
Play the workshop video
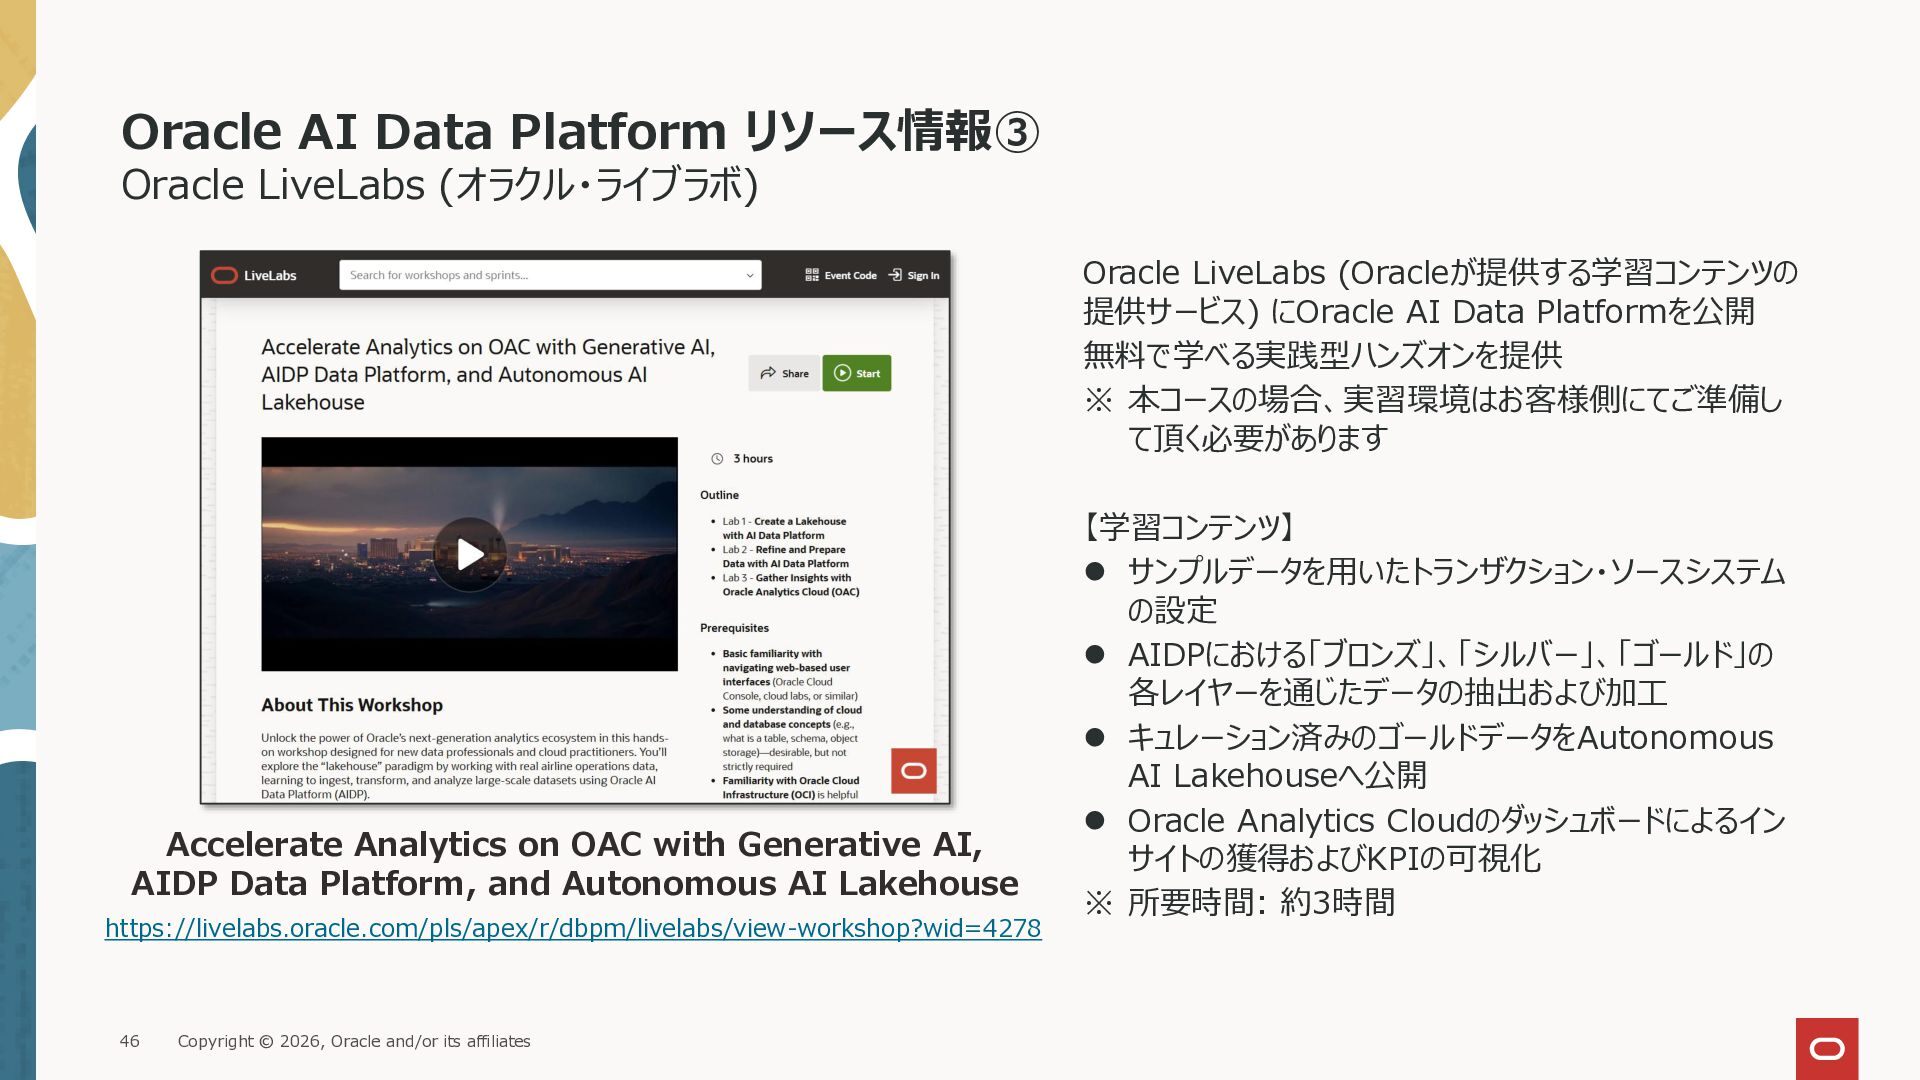coord(470,554)
